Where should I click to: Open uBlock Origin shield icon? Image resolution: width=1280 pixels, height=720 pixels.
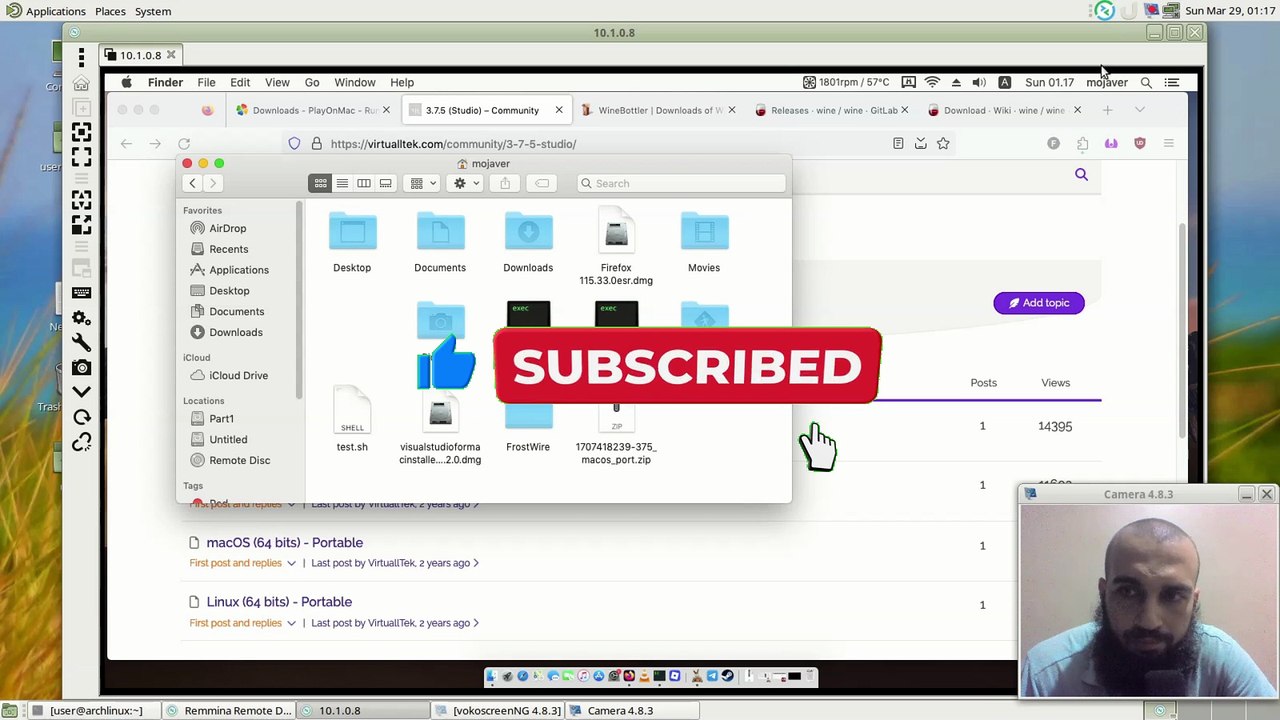[x=1140, y=144]
